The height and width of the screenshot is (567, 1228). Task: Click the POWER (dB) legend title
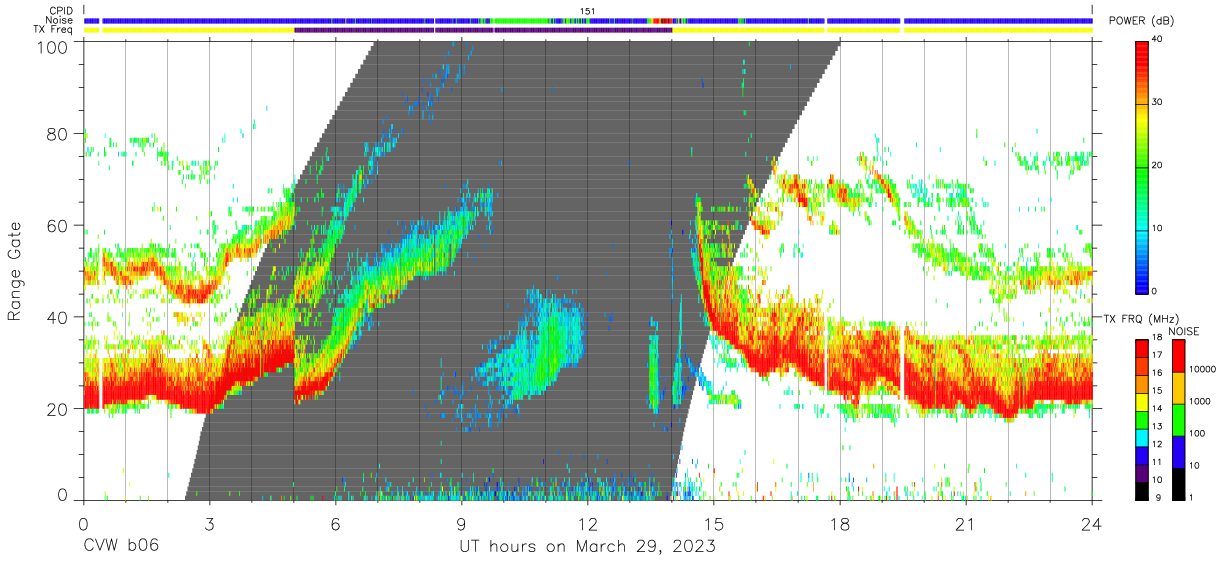point(1139,22)
